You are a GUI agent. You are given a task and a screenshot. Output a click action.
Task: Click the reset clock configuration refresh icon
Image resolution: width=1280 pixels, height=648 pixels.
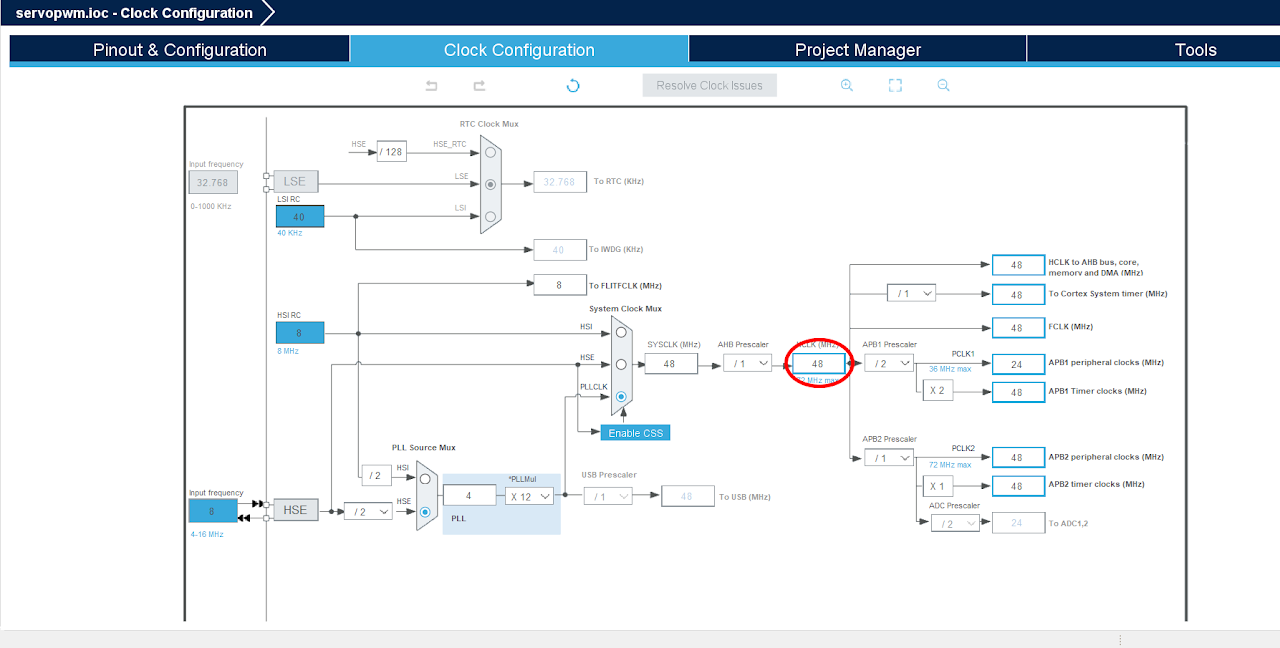point(573,86)
